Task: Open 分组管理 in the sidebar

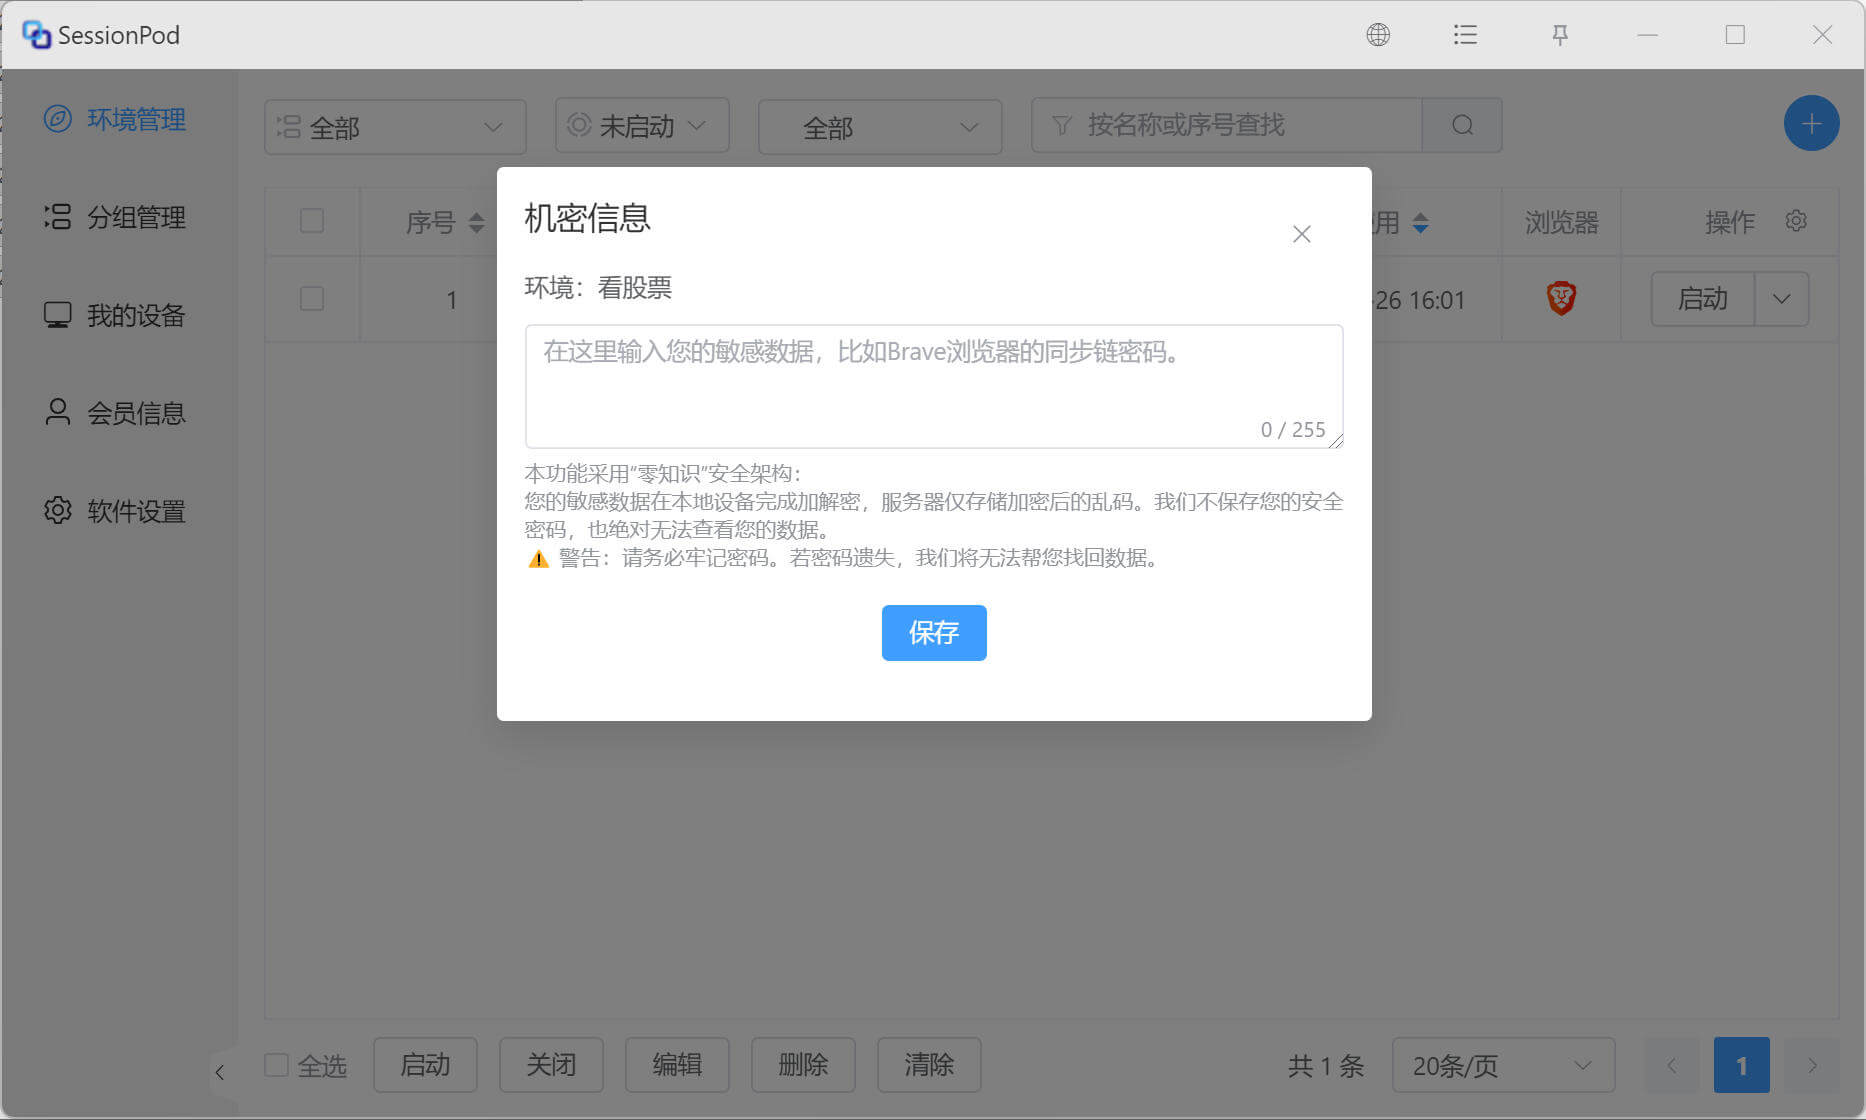Action: [x=115, y=217]
